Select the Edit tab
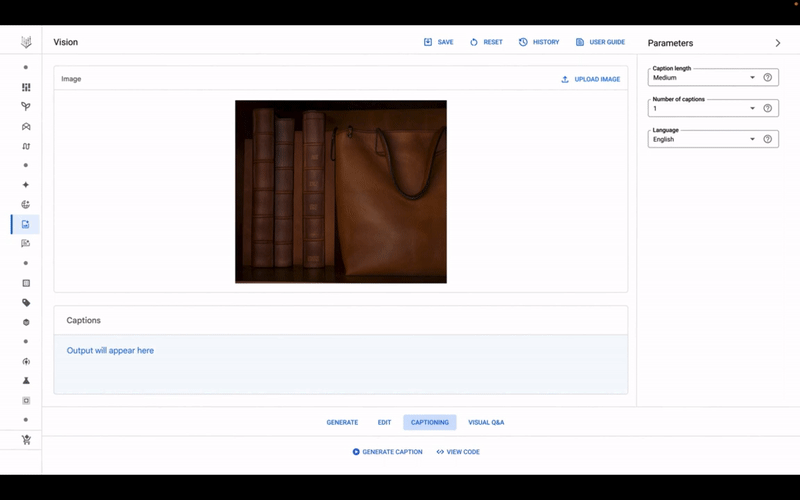The width and height of the screenshot is (800, 500). pos(384,423)
